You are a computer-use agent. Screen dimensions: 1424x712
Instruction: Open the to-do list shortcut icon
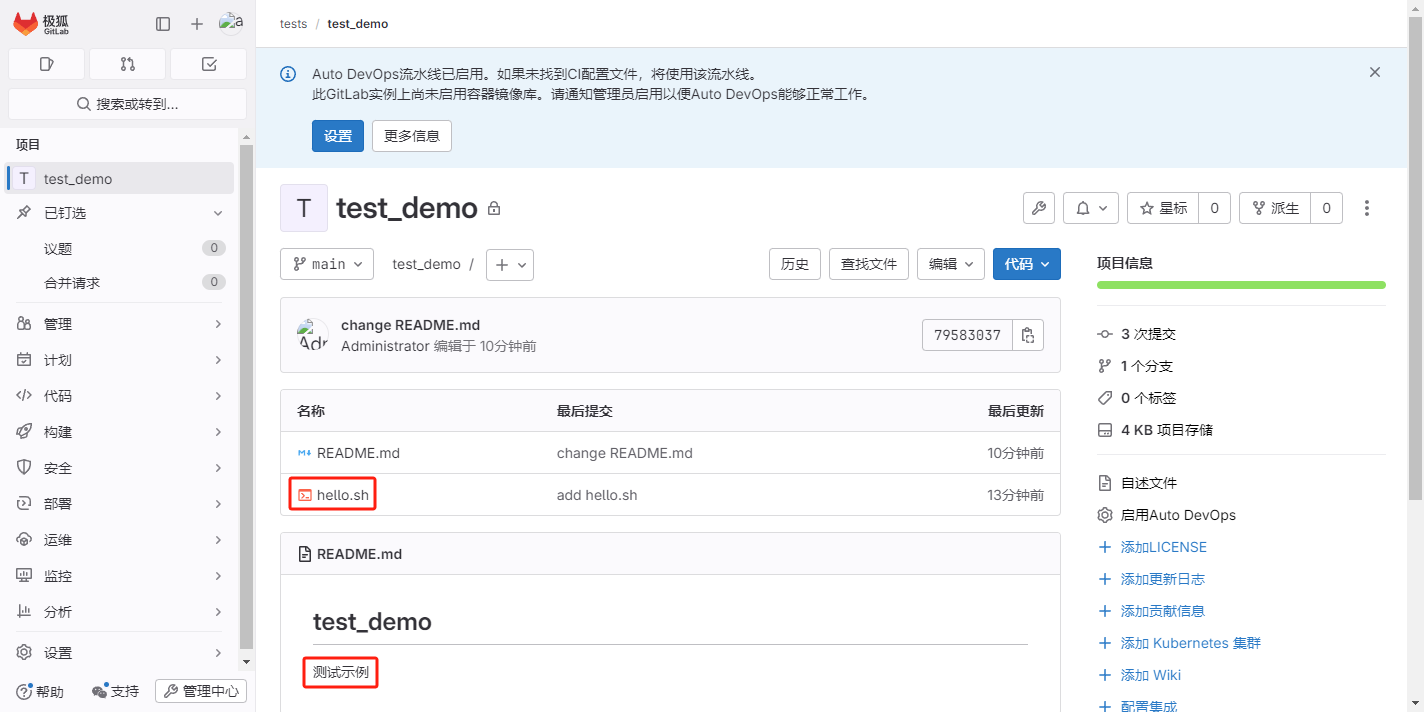point(208,64)
